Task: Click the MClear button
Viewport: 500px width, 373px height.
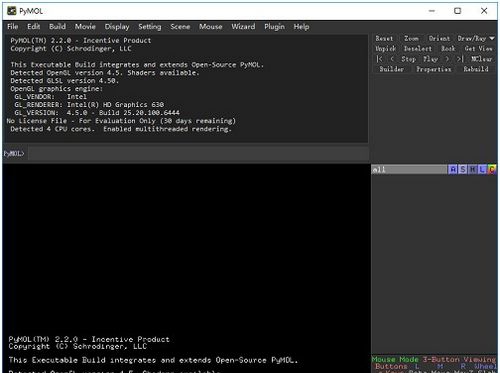Action: pos(481,59)
